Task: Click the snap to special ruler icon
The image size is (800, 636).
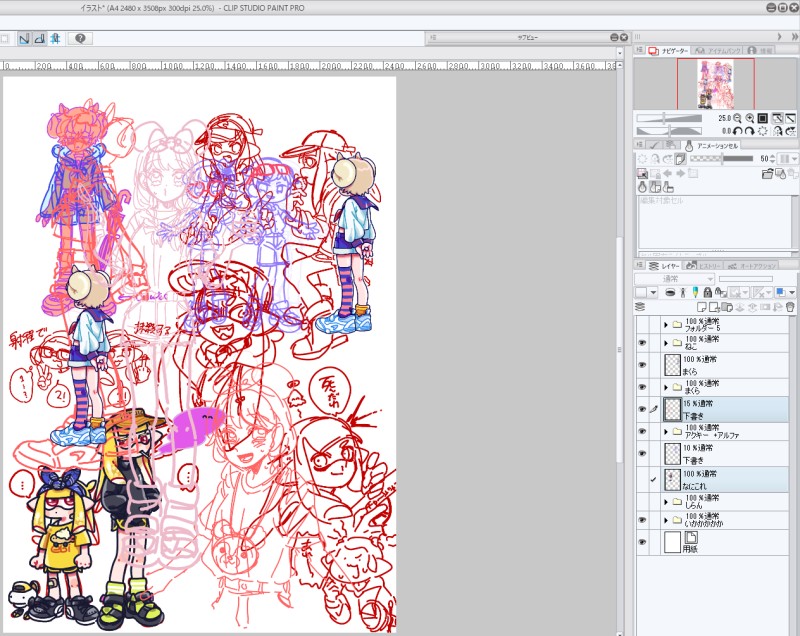Action: click(40, 39)
